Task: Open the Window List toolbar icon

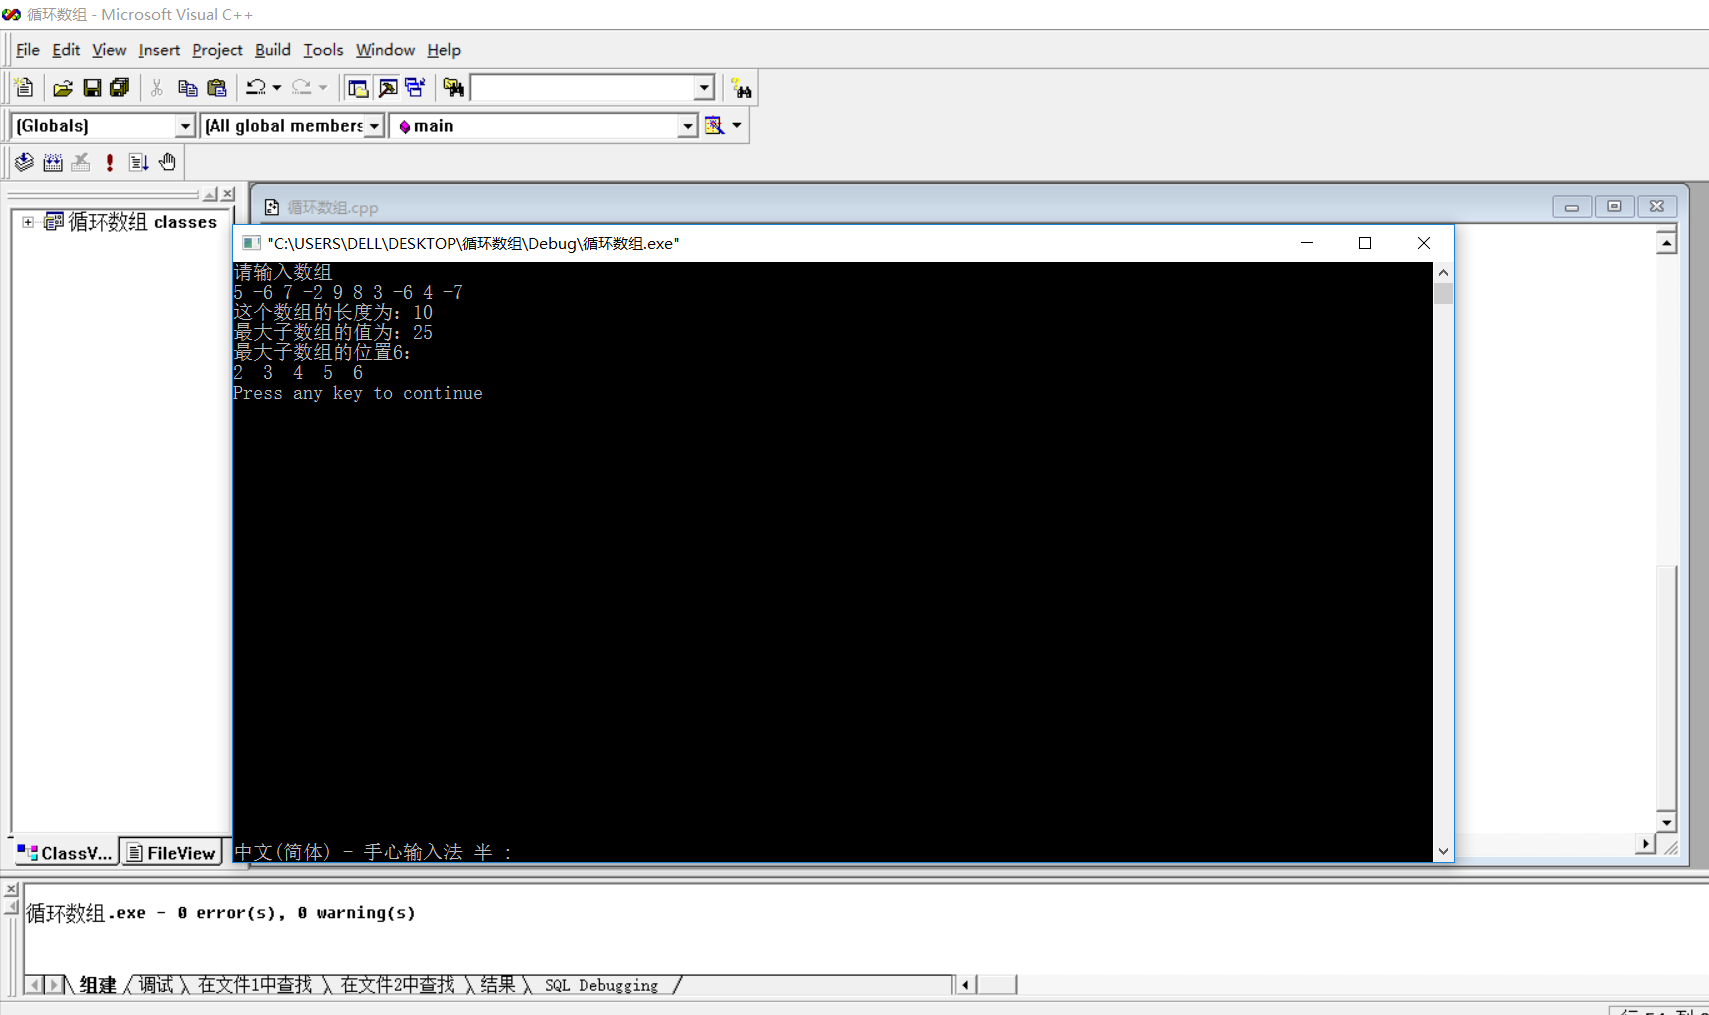Action: [415, 88]
